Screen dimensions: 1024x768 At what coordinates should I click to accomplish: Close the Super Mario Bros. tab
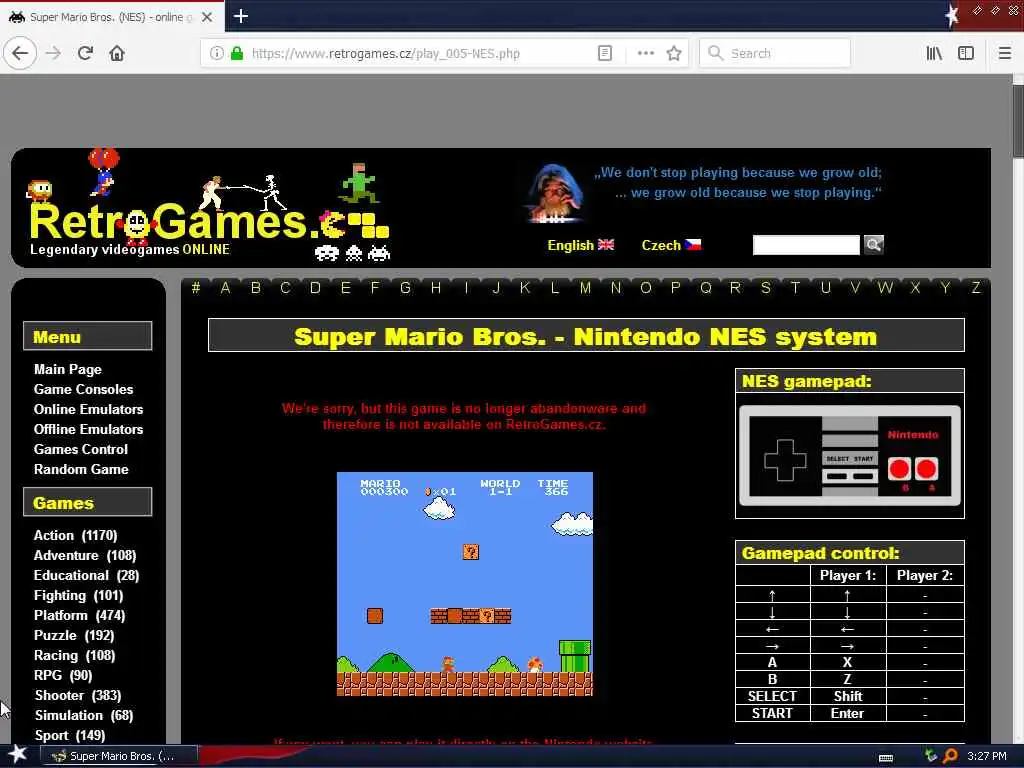[x=207, y=17]
